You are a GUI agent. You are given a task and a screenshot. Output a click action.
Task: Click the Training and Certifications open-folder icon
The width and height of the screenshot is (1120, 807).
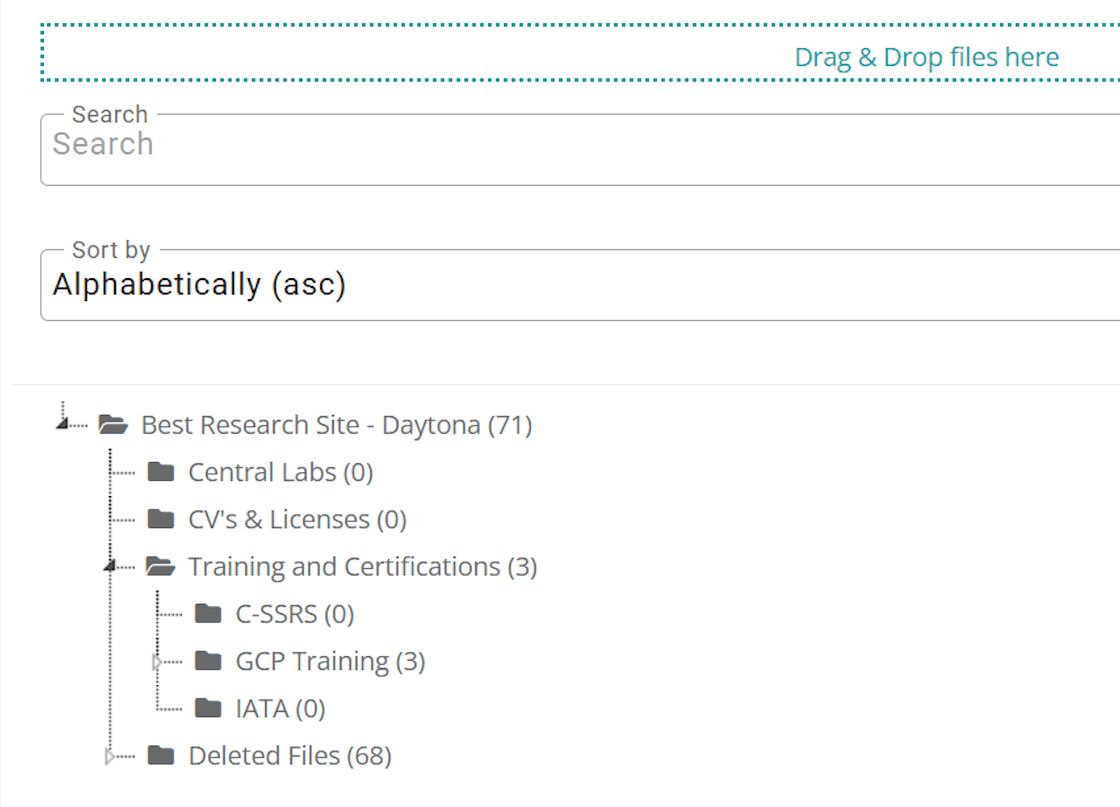click(160, 566)
